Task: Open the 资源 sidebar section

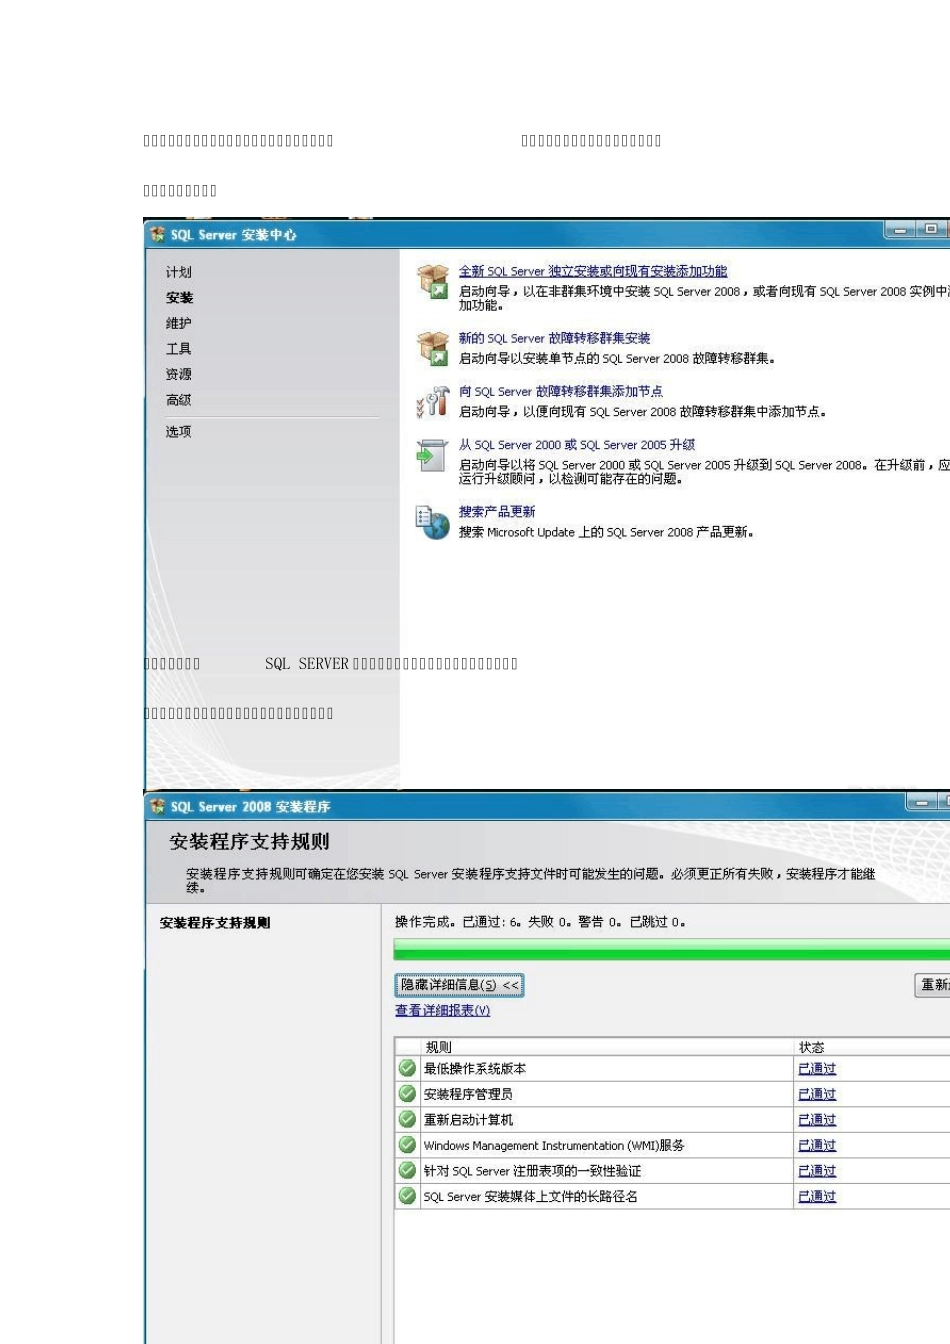Action: coord(179,374)
